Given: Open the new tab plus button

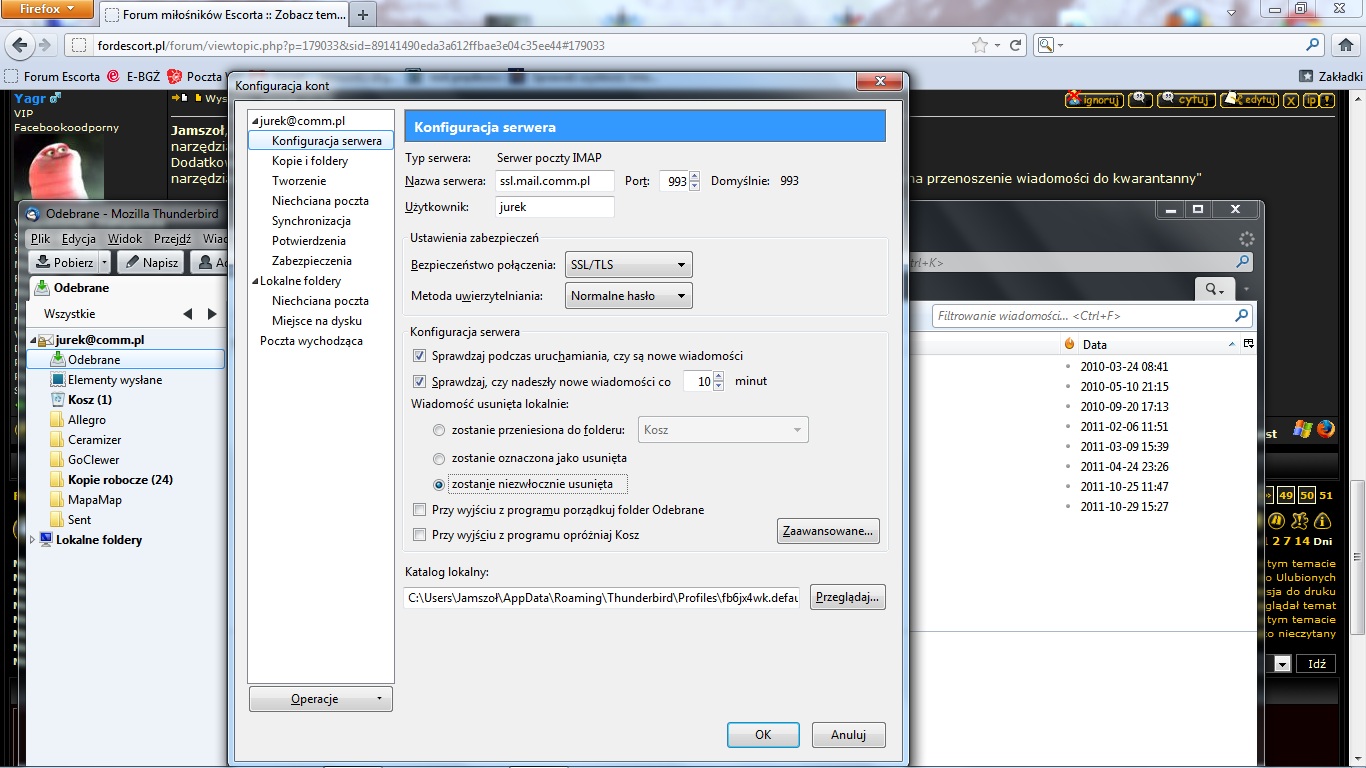Looking at the screenshot, I should (362, 14).
